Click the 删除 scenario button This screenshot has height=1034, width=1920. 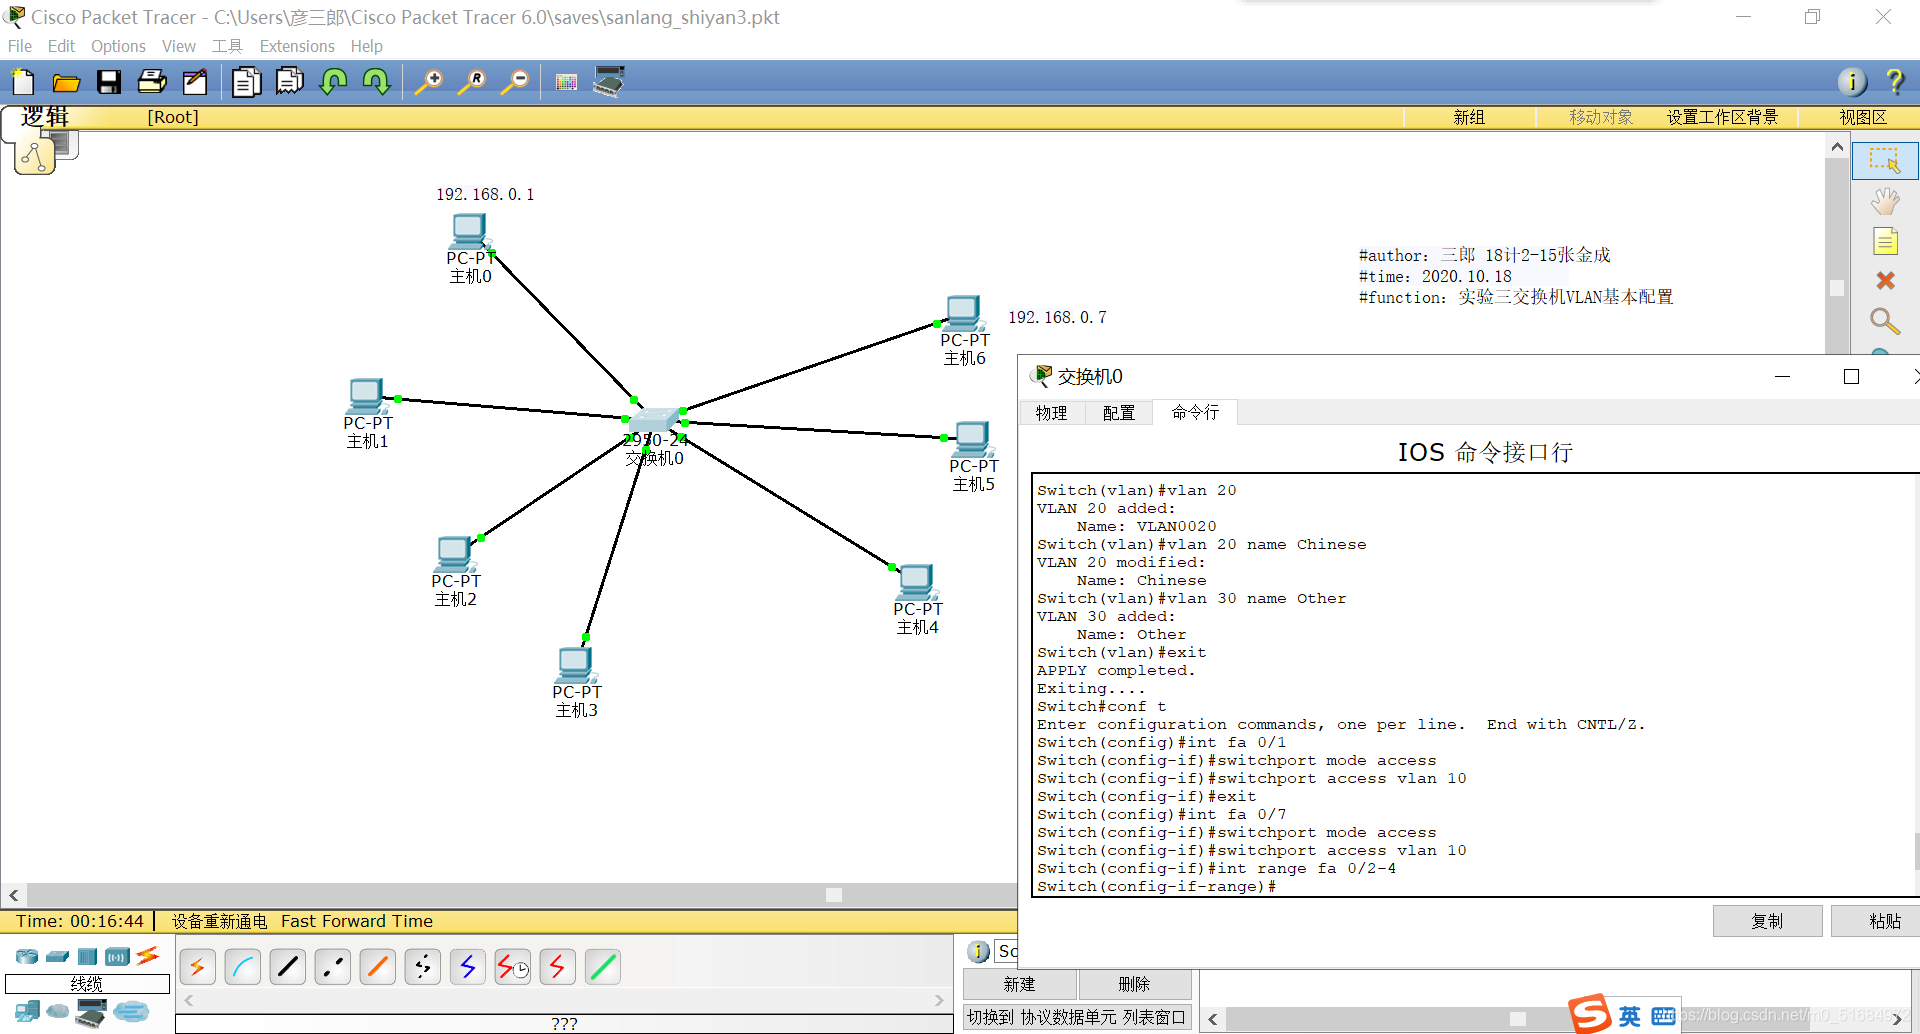1134,984
